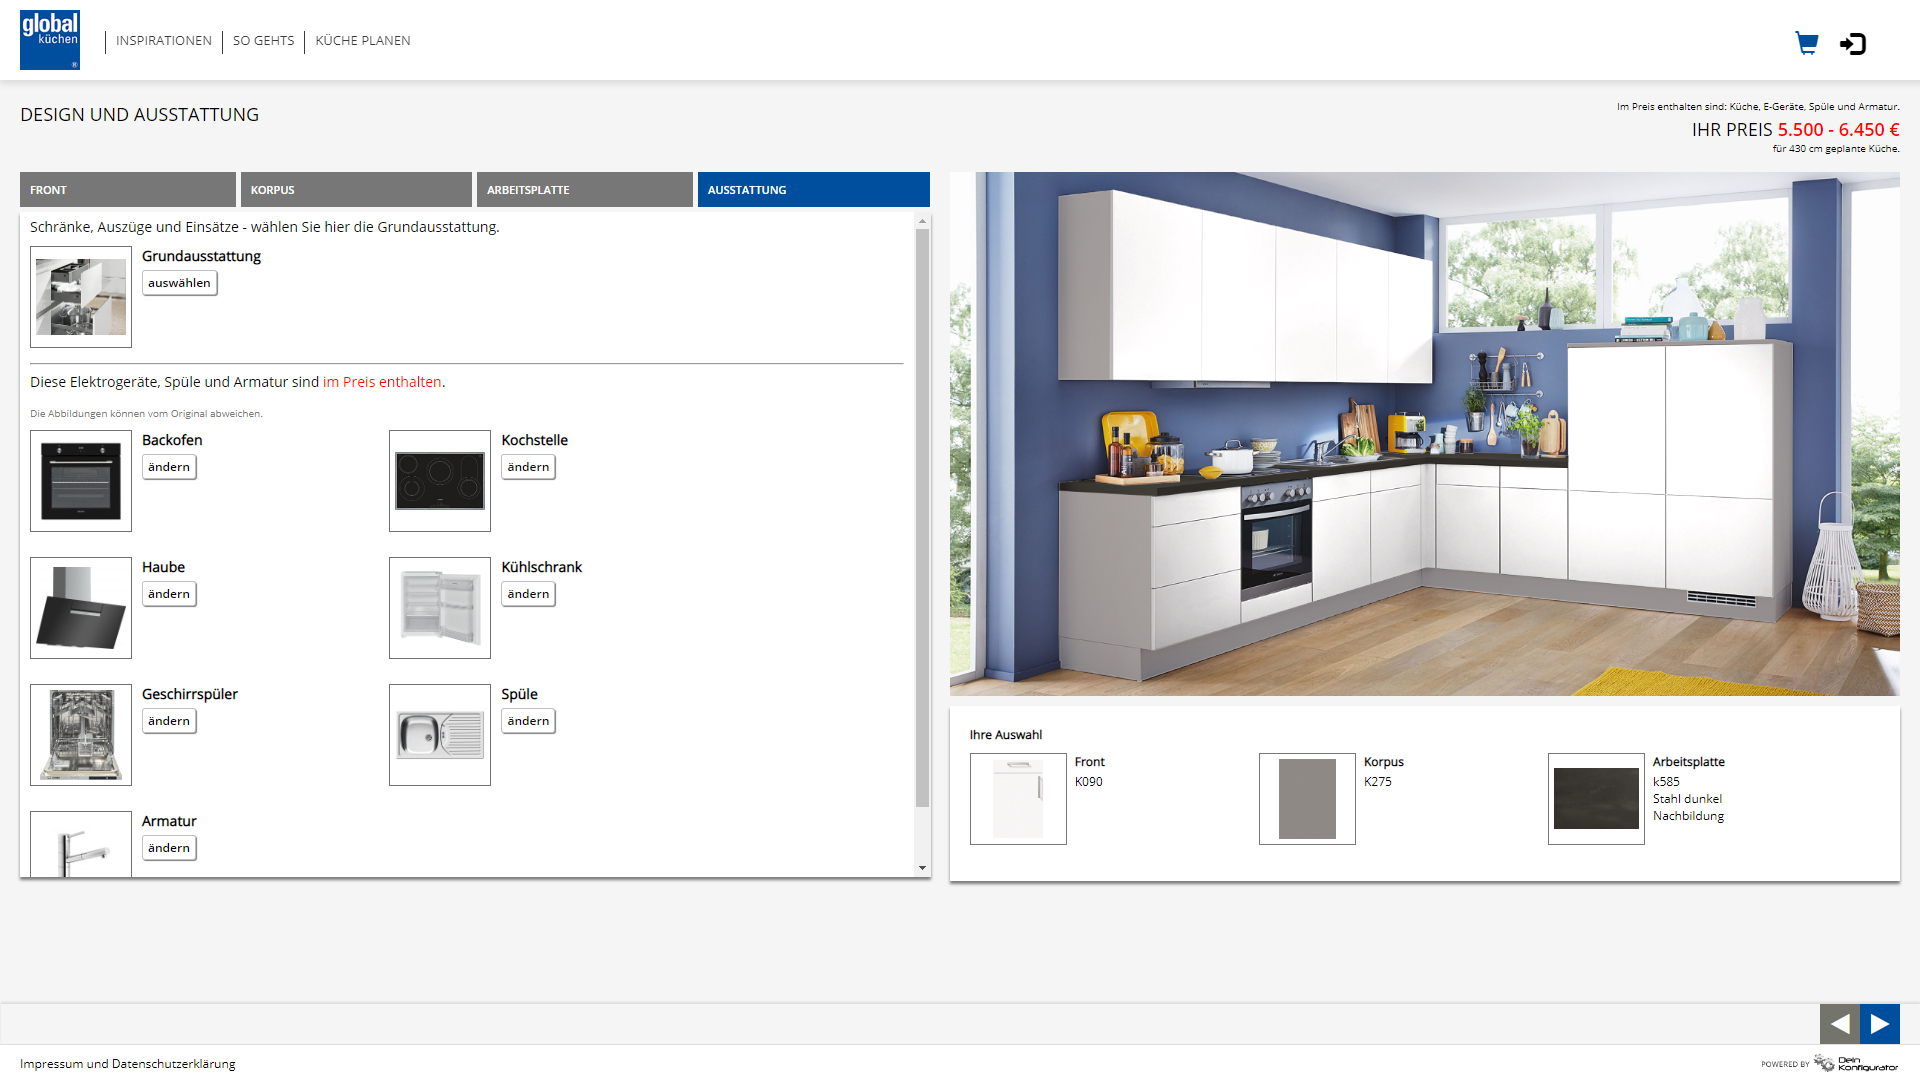Click the Geschirrspüler dishwasher image
1920x1080 pixels.
point(81,735)
